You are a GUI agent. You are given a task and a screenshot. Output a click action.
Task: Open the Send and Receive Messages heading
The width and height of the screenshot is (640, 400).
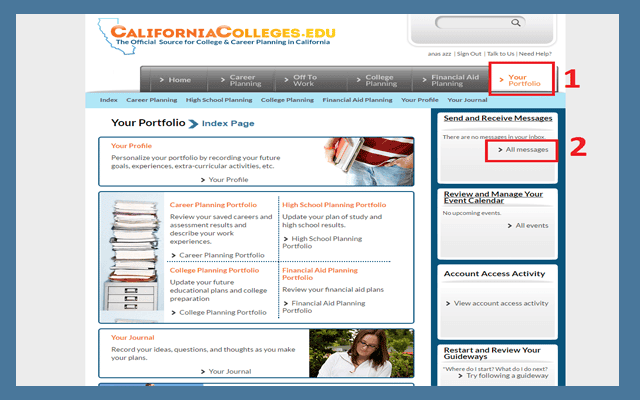tap(498, 118)
